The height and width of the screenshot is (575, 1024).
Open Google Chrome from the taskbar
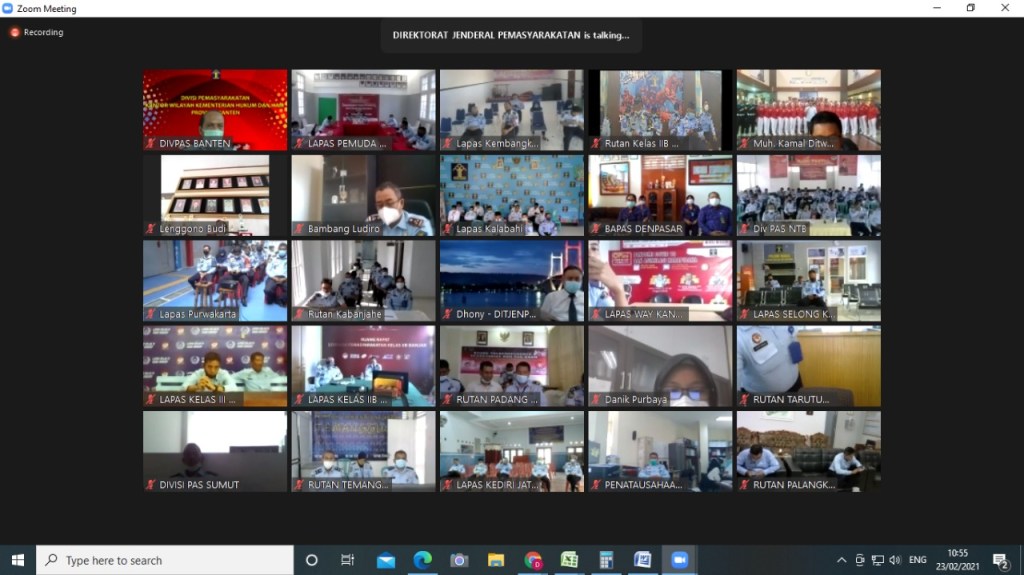pyautogui.click(x=533, y=560)
